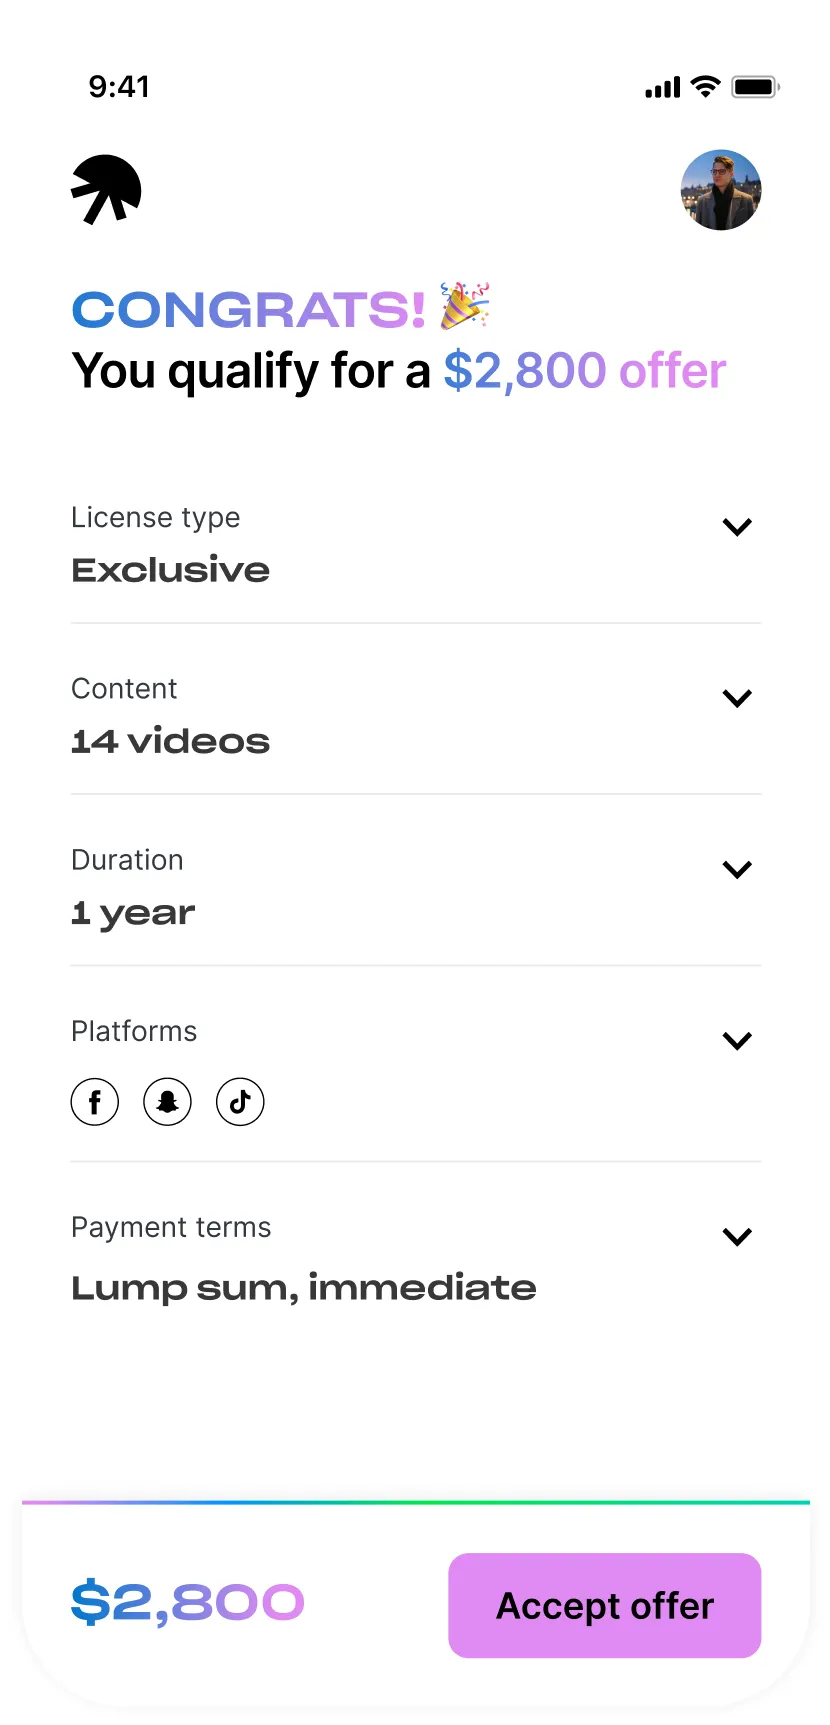Image resolution: width=830 pixels, height=1725 pixels.
Task: Tap the $2,800 total in bottom bar
Action: [x=188, y=1603]
